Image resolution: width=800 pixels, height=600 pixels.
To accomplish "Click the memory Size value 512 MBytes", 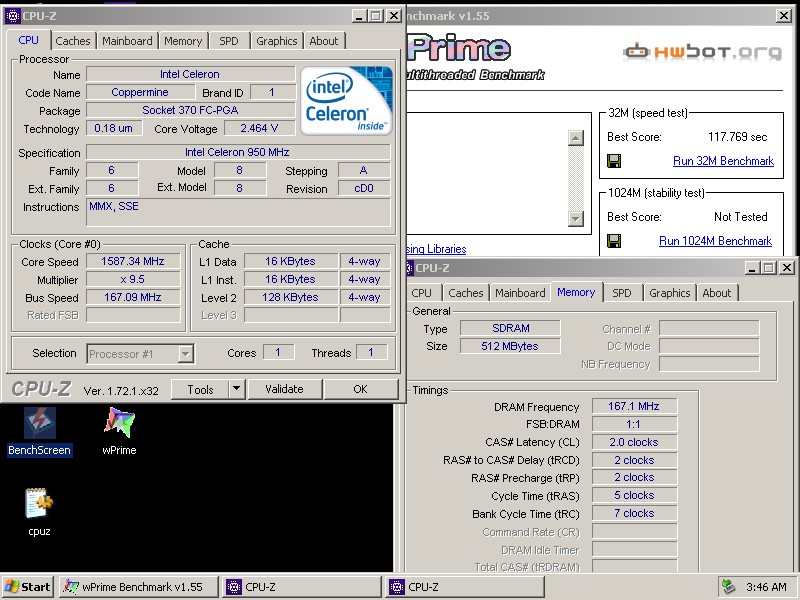I will coord(510,346).
